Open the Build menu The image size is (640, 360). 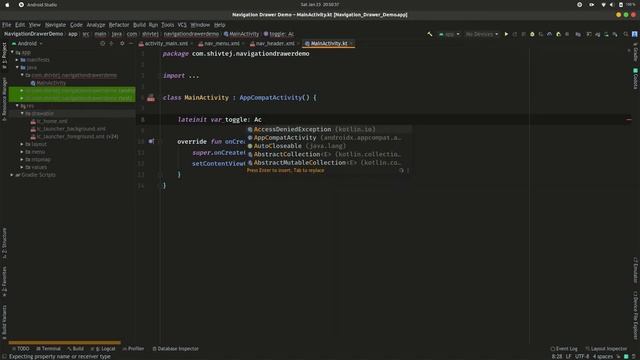tap(139, 25)
